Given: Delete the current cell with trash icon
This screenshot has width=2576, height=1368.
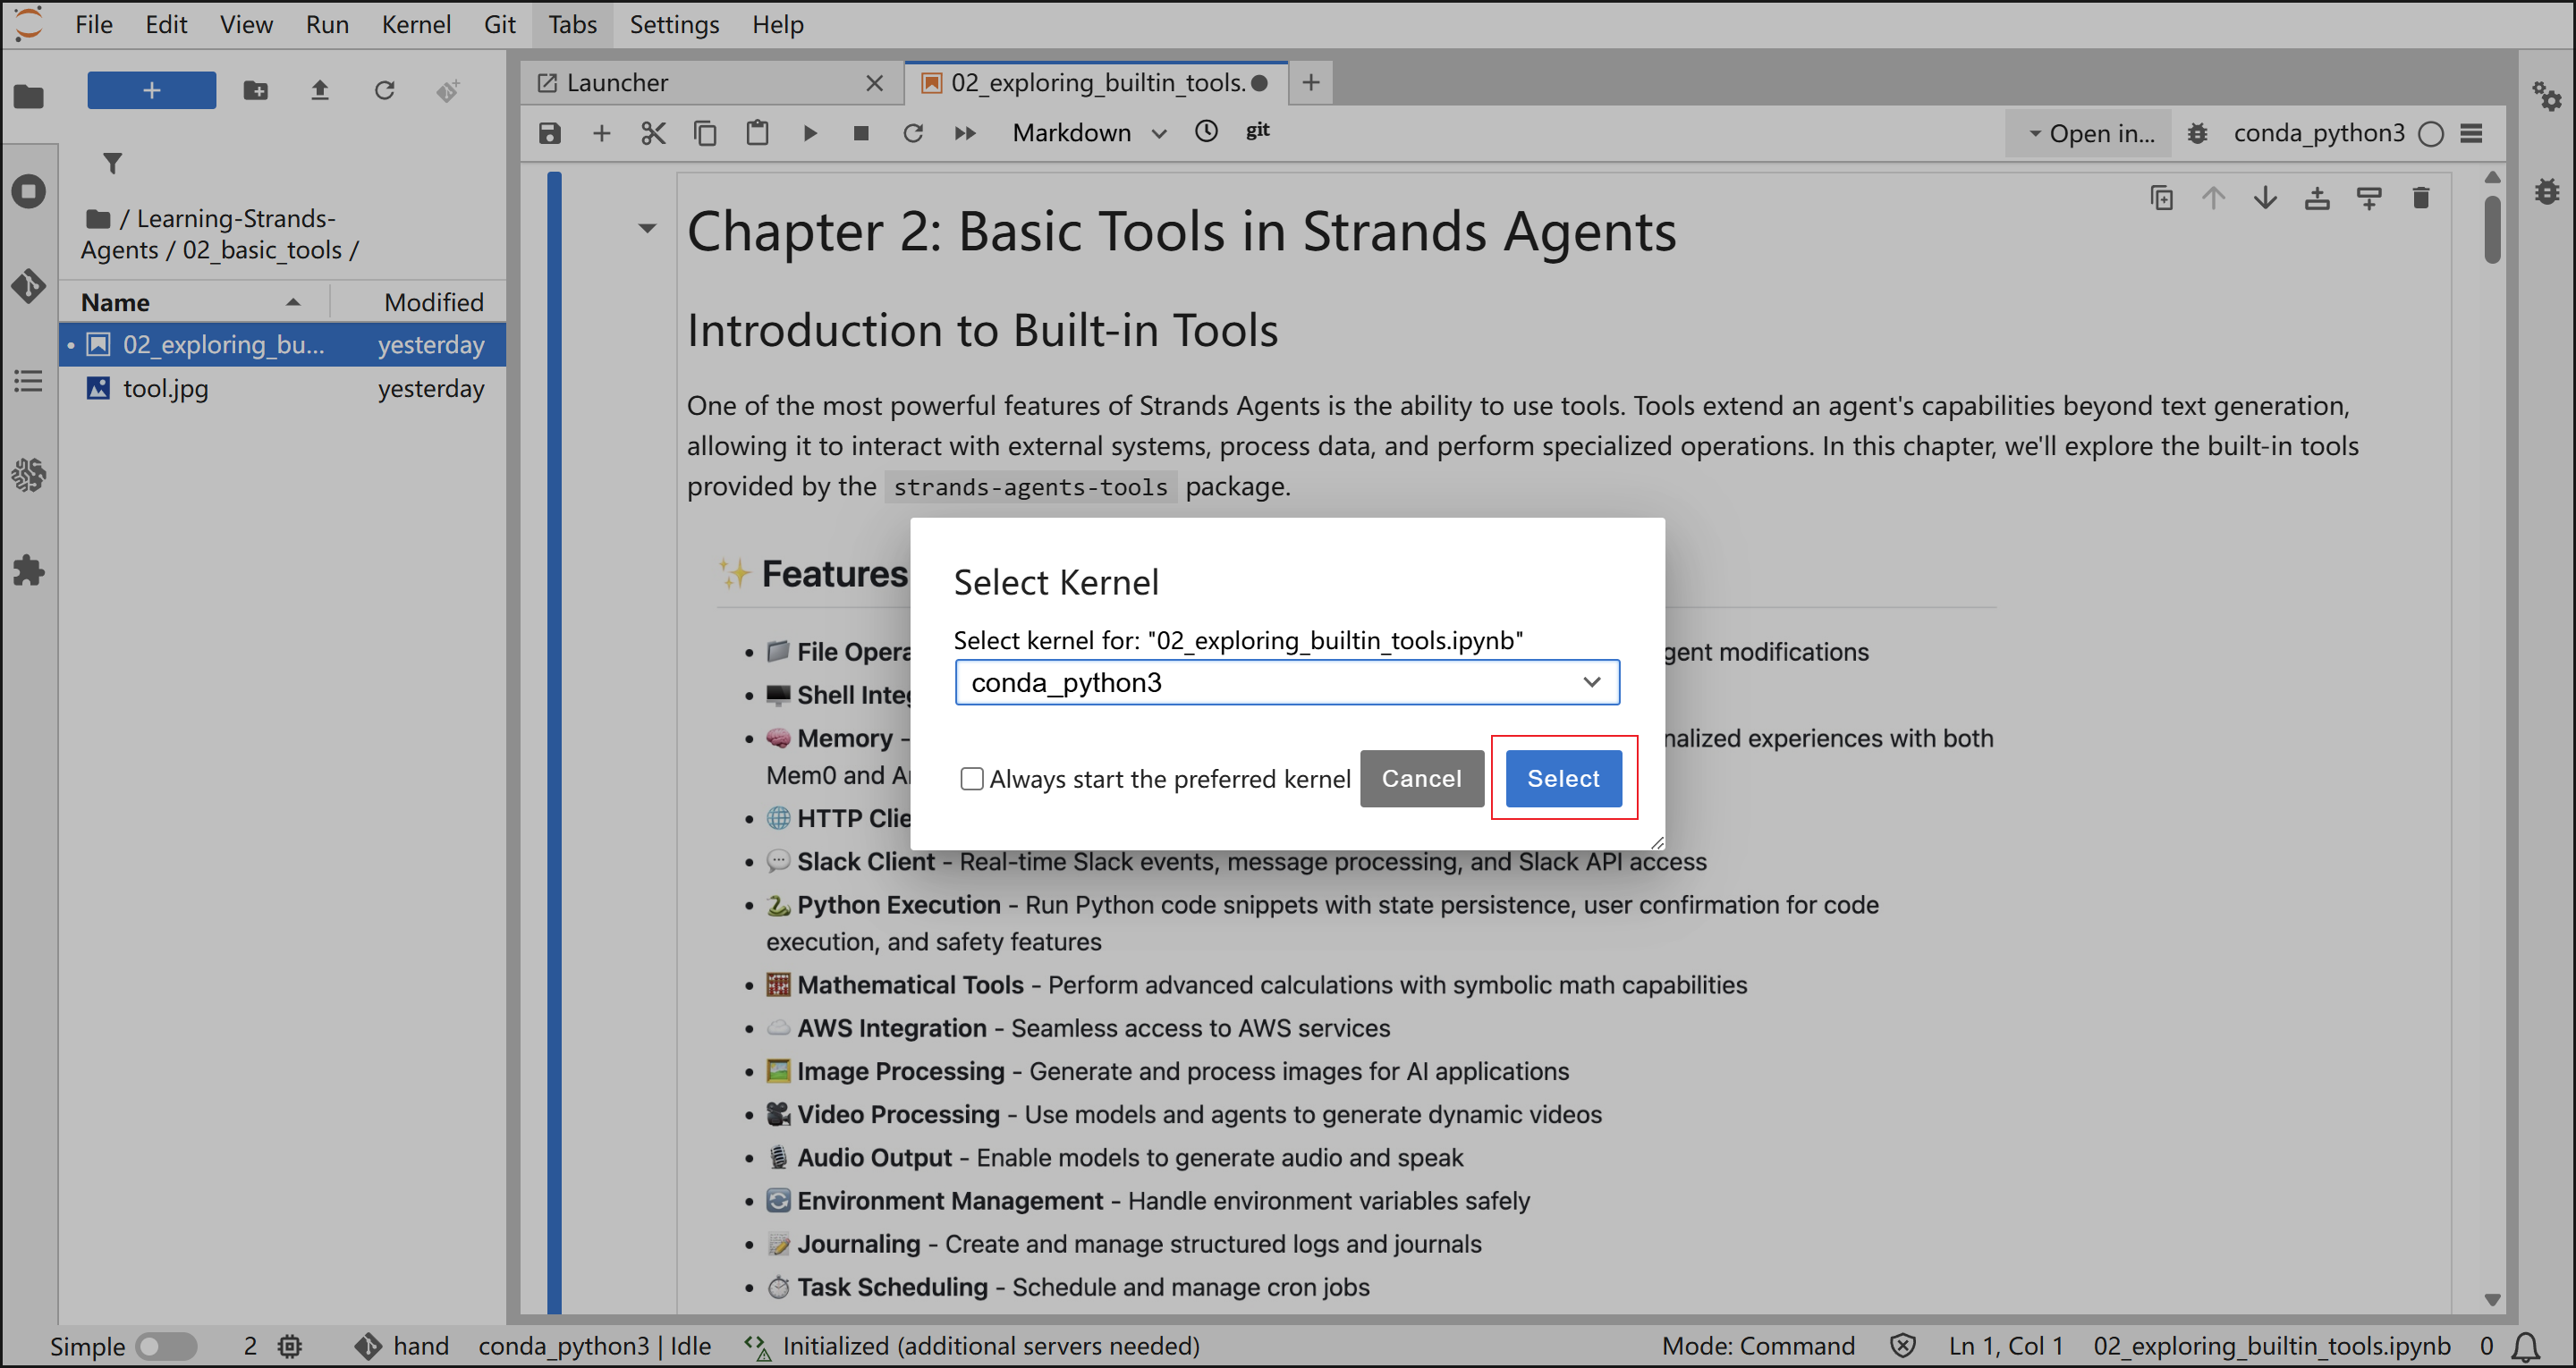Looking at the screenshot, I should [2421, 198].
